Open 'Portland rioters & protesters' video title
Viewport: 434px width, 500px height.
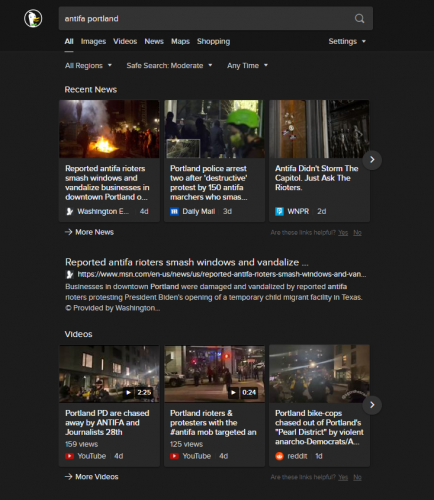[213, 422]
